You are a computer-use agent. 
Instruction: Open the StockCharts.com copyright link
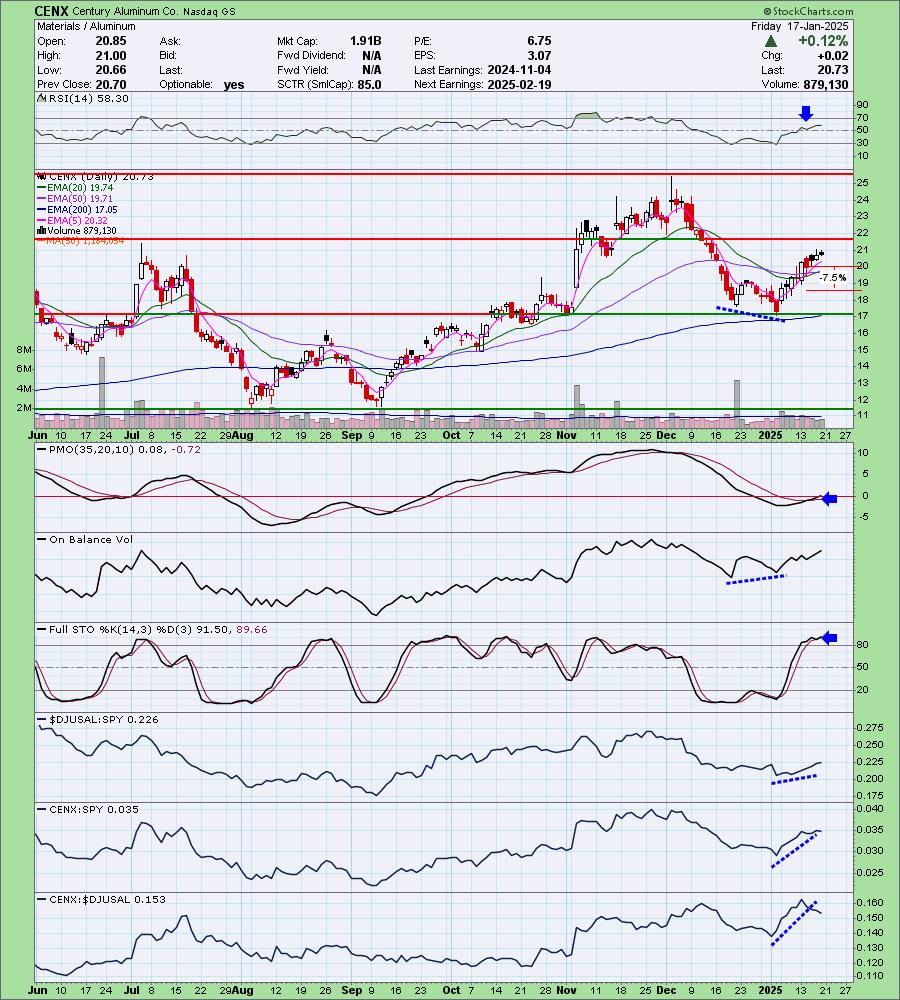(x=808, y=11)
